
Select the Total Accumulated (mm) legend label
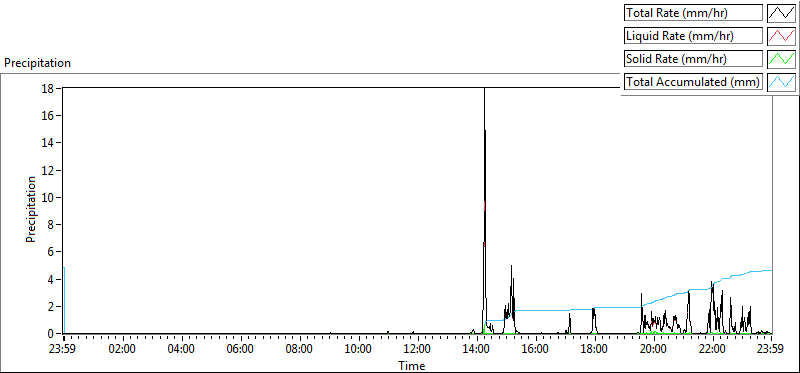click(x=693, y=82)
